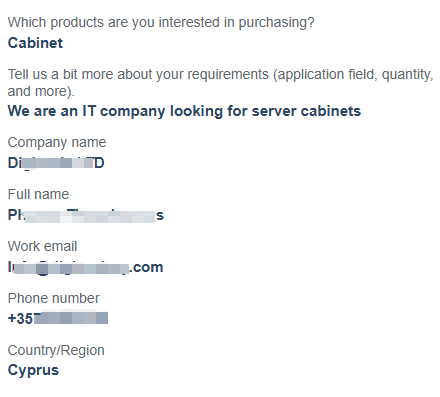
Task: Select the blurred full name value
Action: click(x=86, y=215)
